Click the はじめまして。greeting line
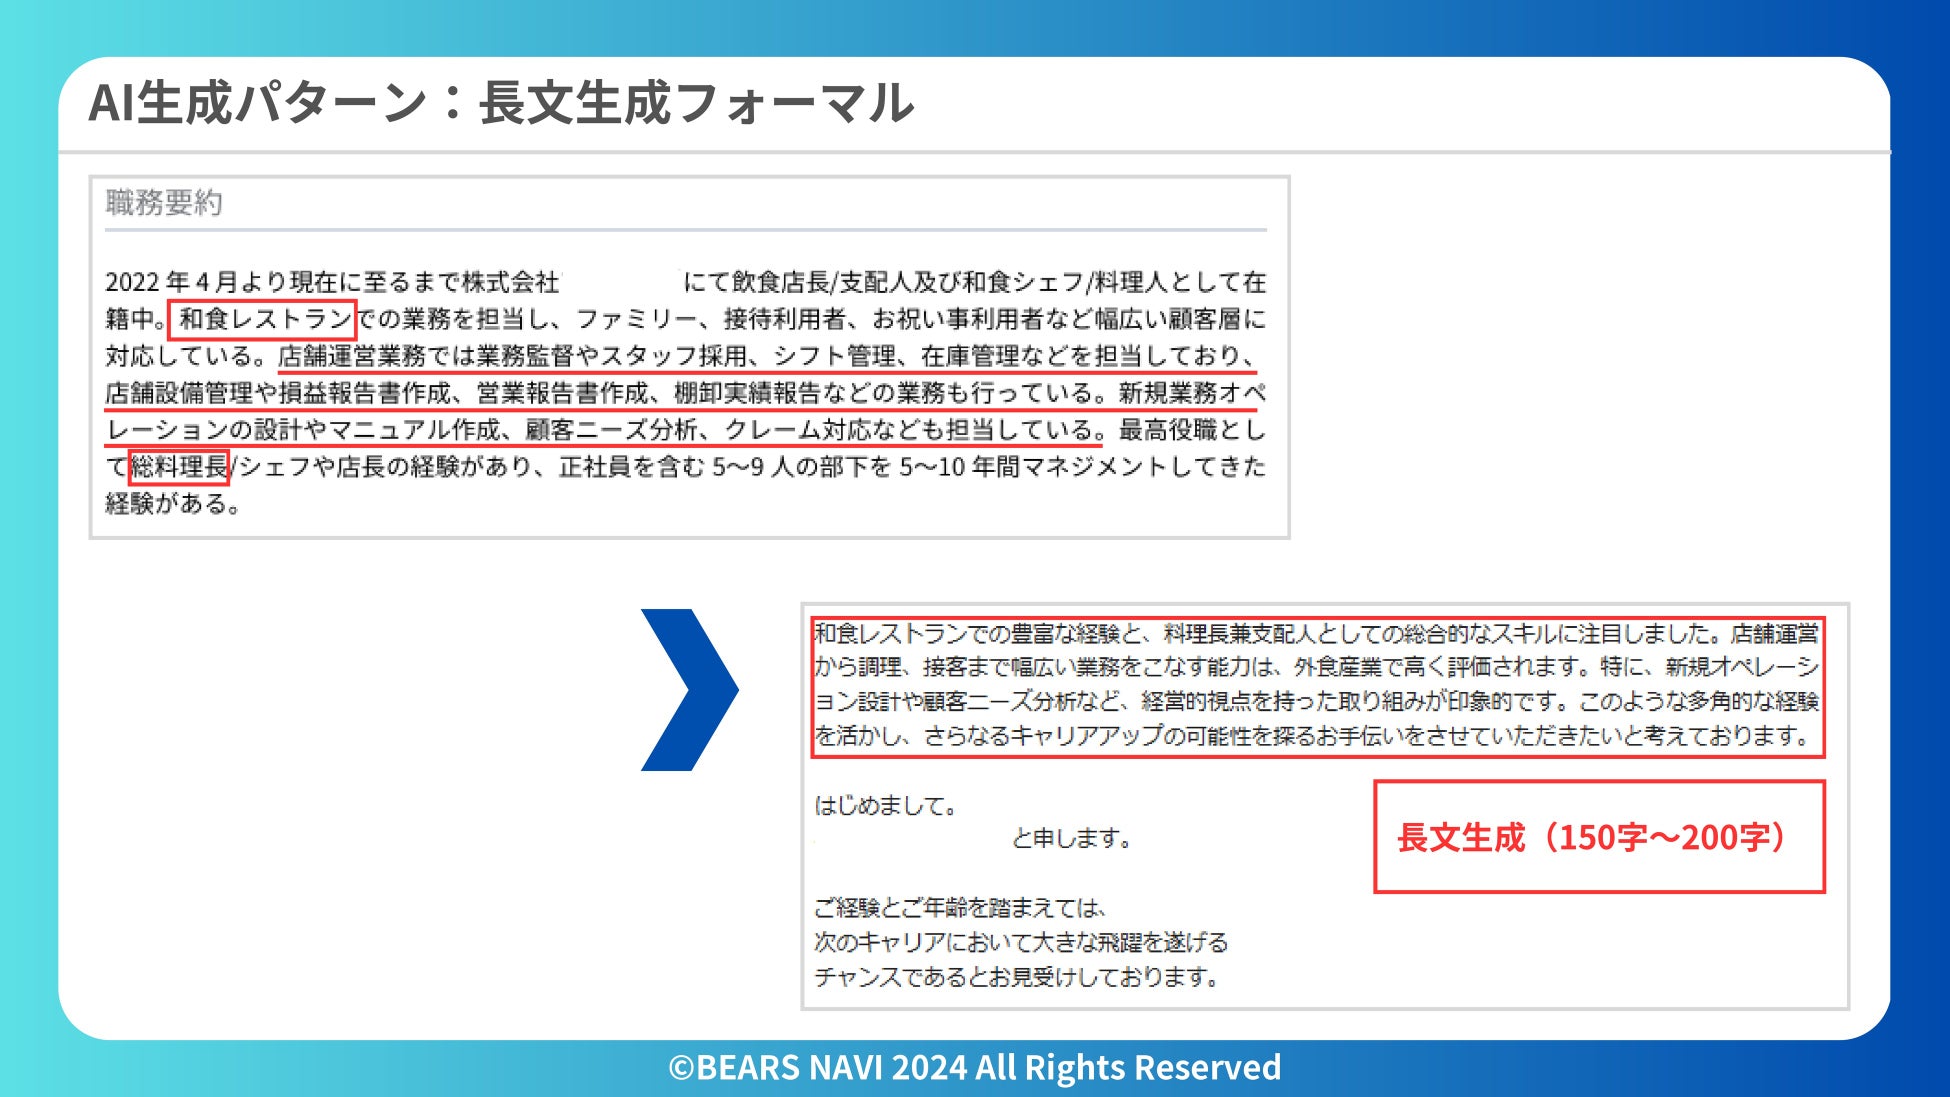This screenshot has height=1097, width=1950. 886,805
